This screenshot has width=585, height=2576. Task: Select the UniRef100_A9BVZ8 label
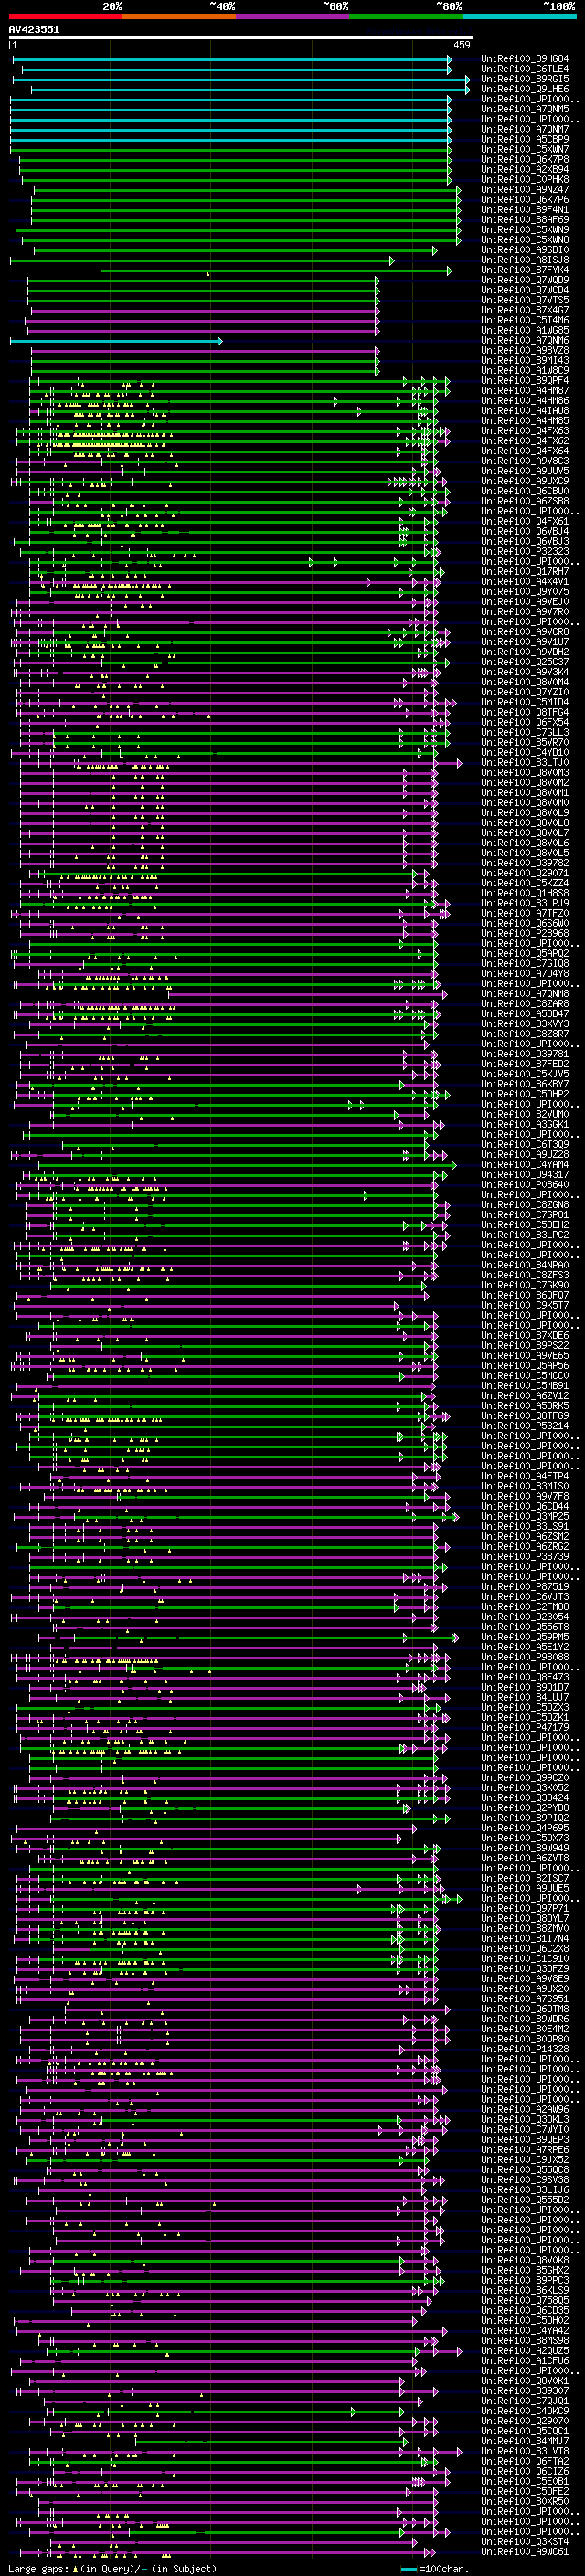(x=525, y=350)
